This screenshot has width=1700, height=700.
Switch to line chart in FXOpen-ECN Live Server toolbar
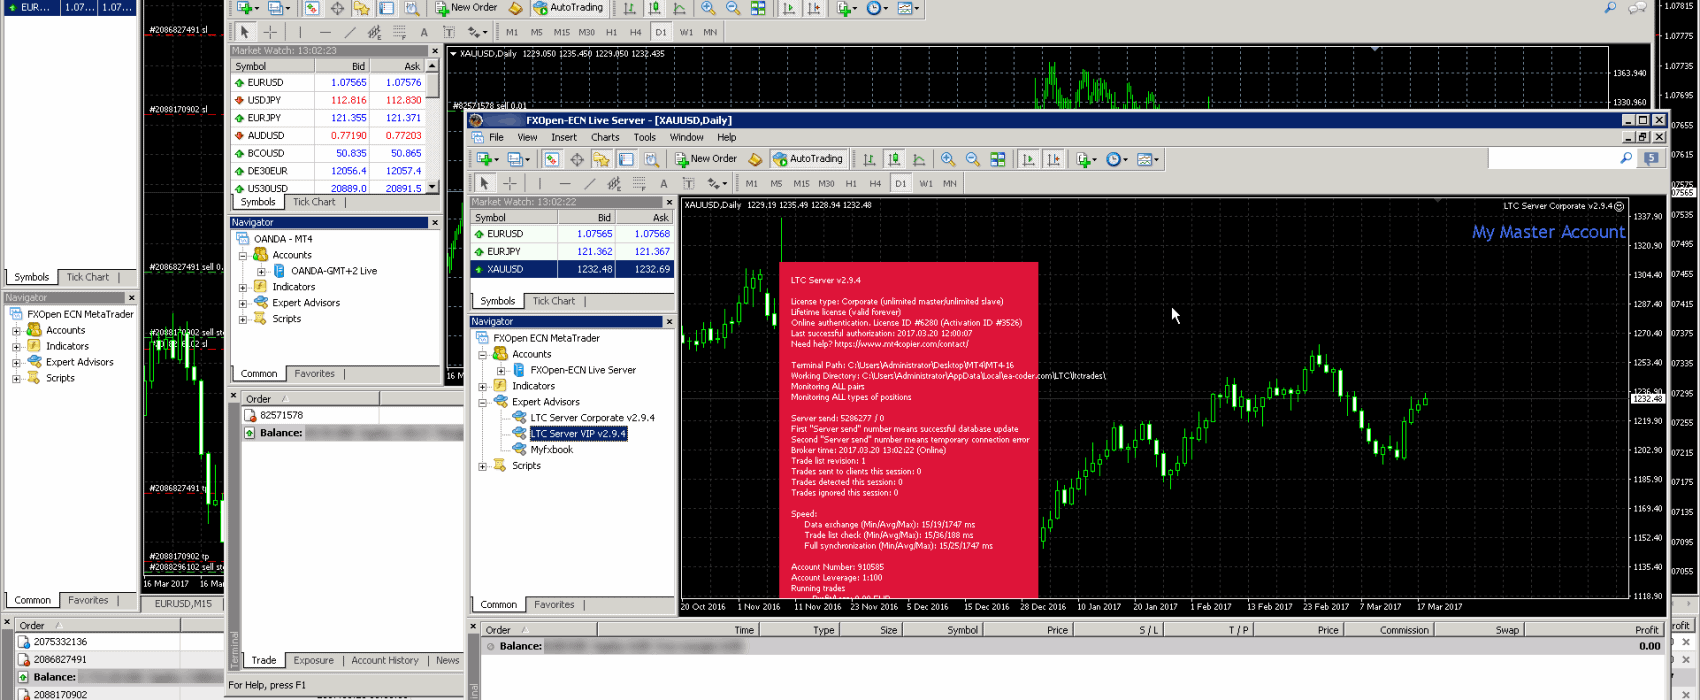click(x=919, y=159)
